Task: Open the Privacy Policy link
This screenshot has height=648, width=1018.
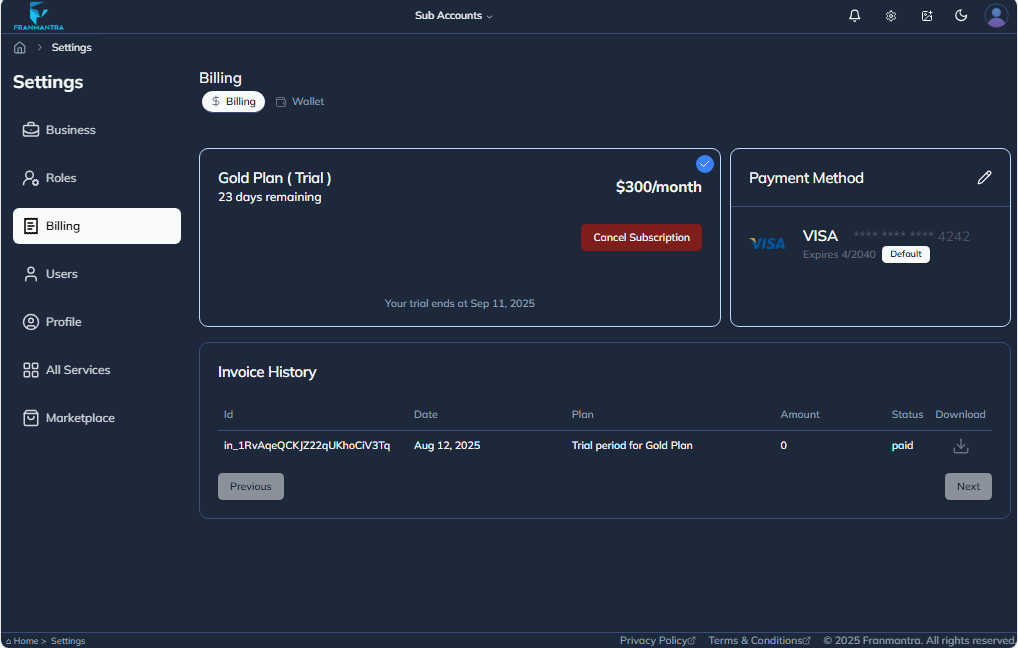Action: (x=656, y=640)
